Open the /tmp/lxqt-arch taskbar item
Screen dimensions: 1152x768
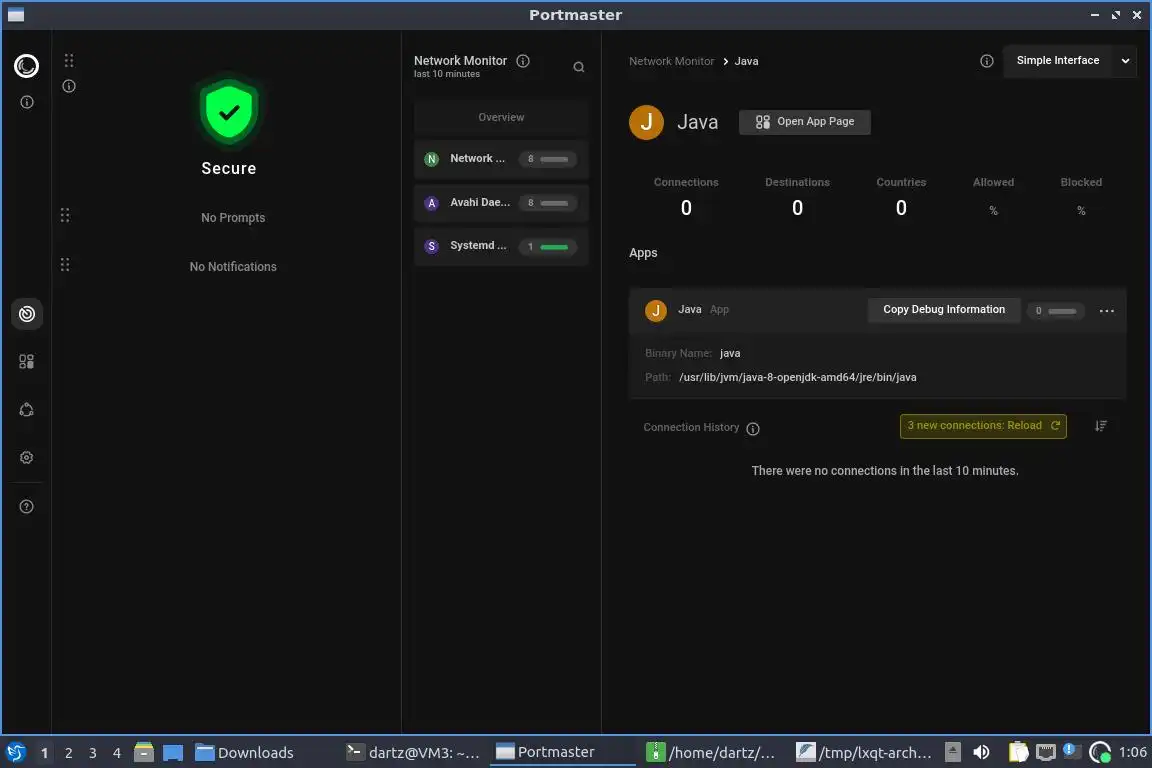click(x=864, y=753)
